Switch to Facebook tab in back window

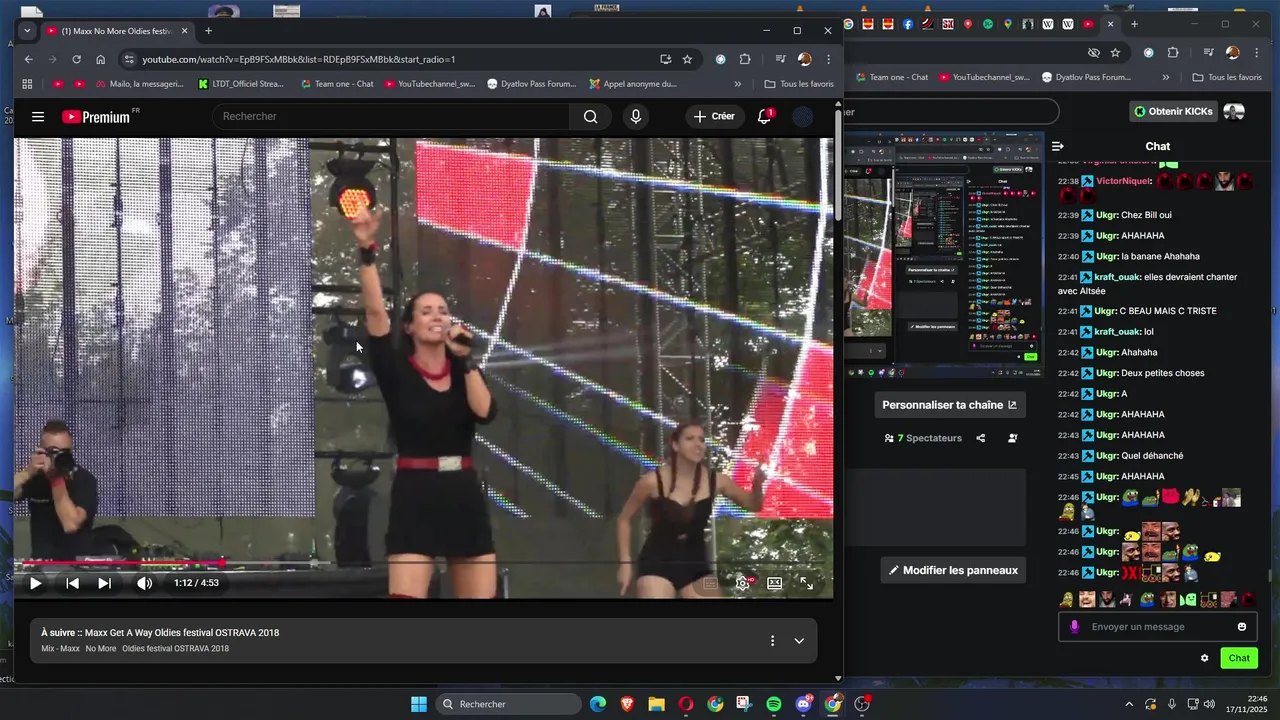(x=908, y=24)
